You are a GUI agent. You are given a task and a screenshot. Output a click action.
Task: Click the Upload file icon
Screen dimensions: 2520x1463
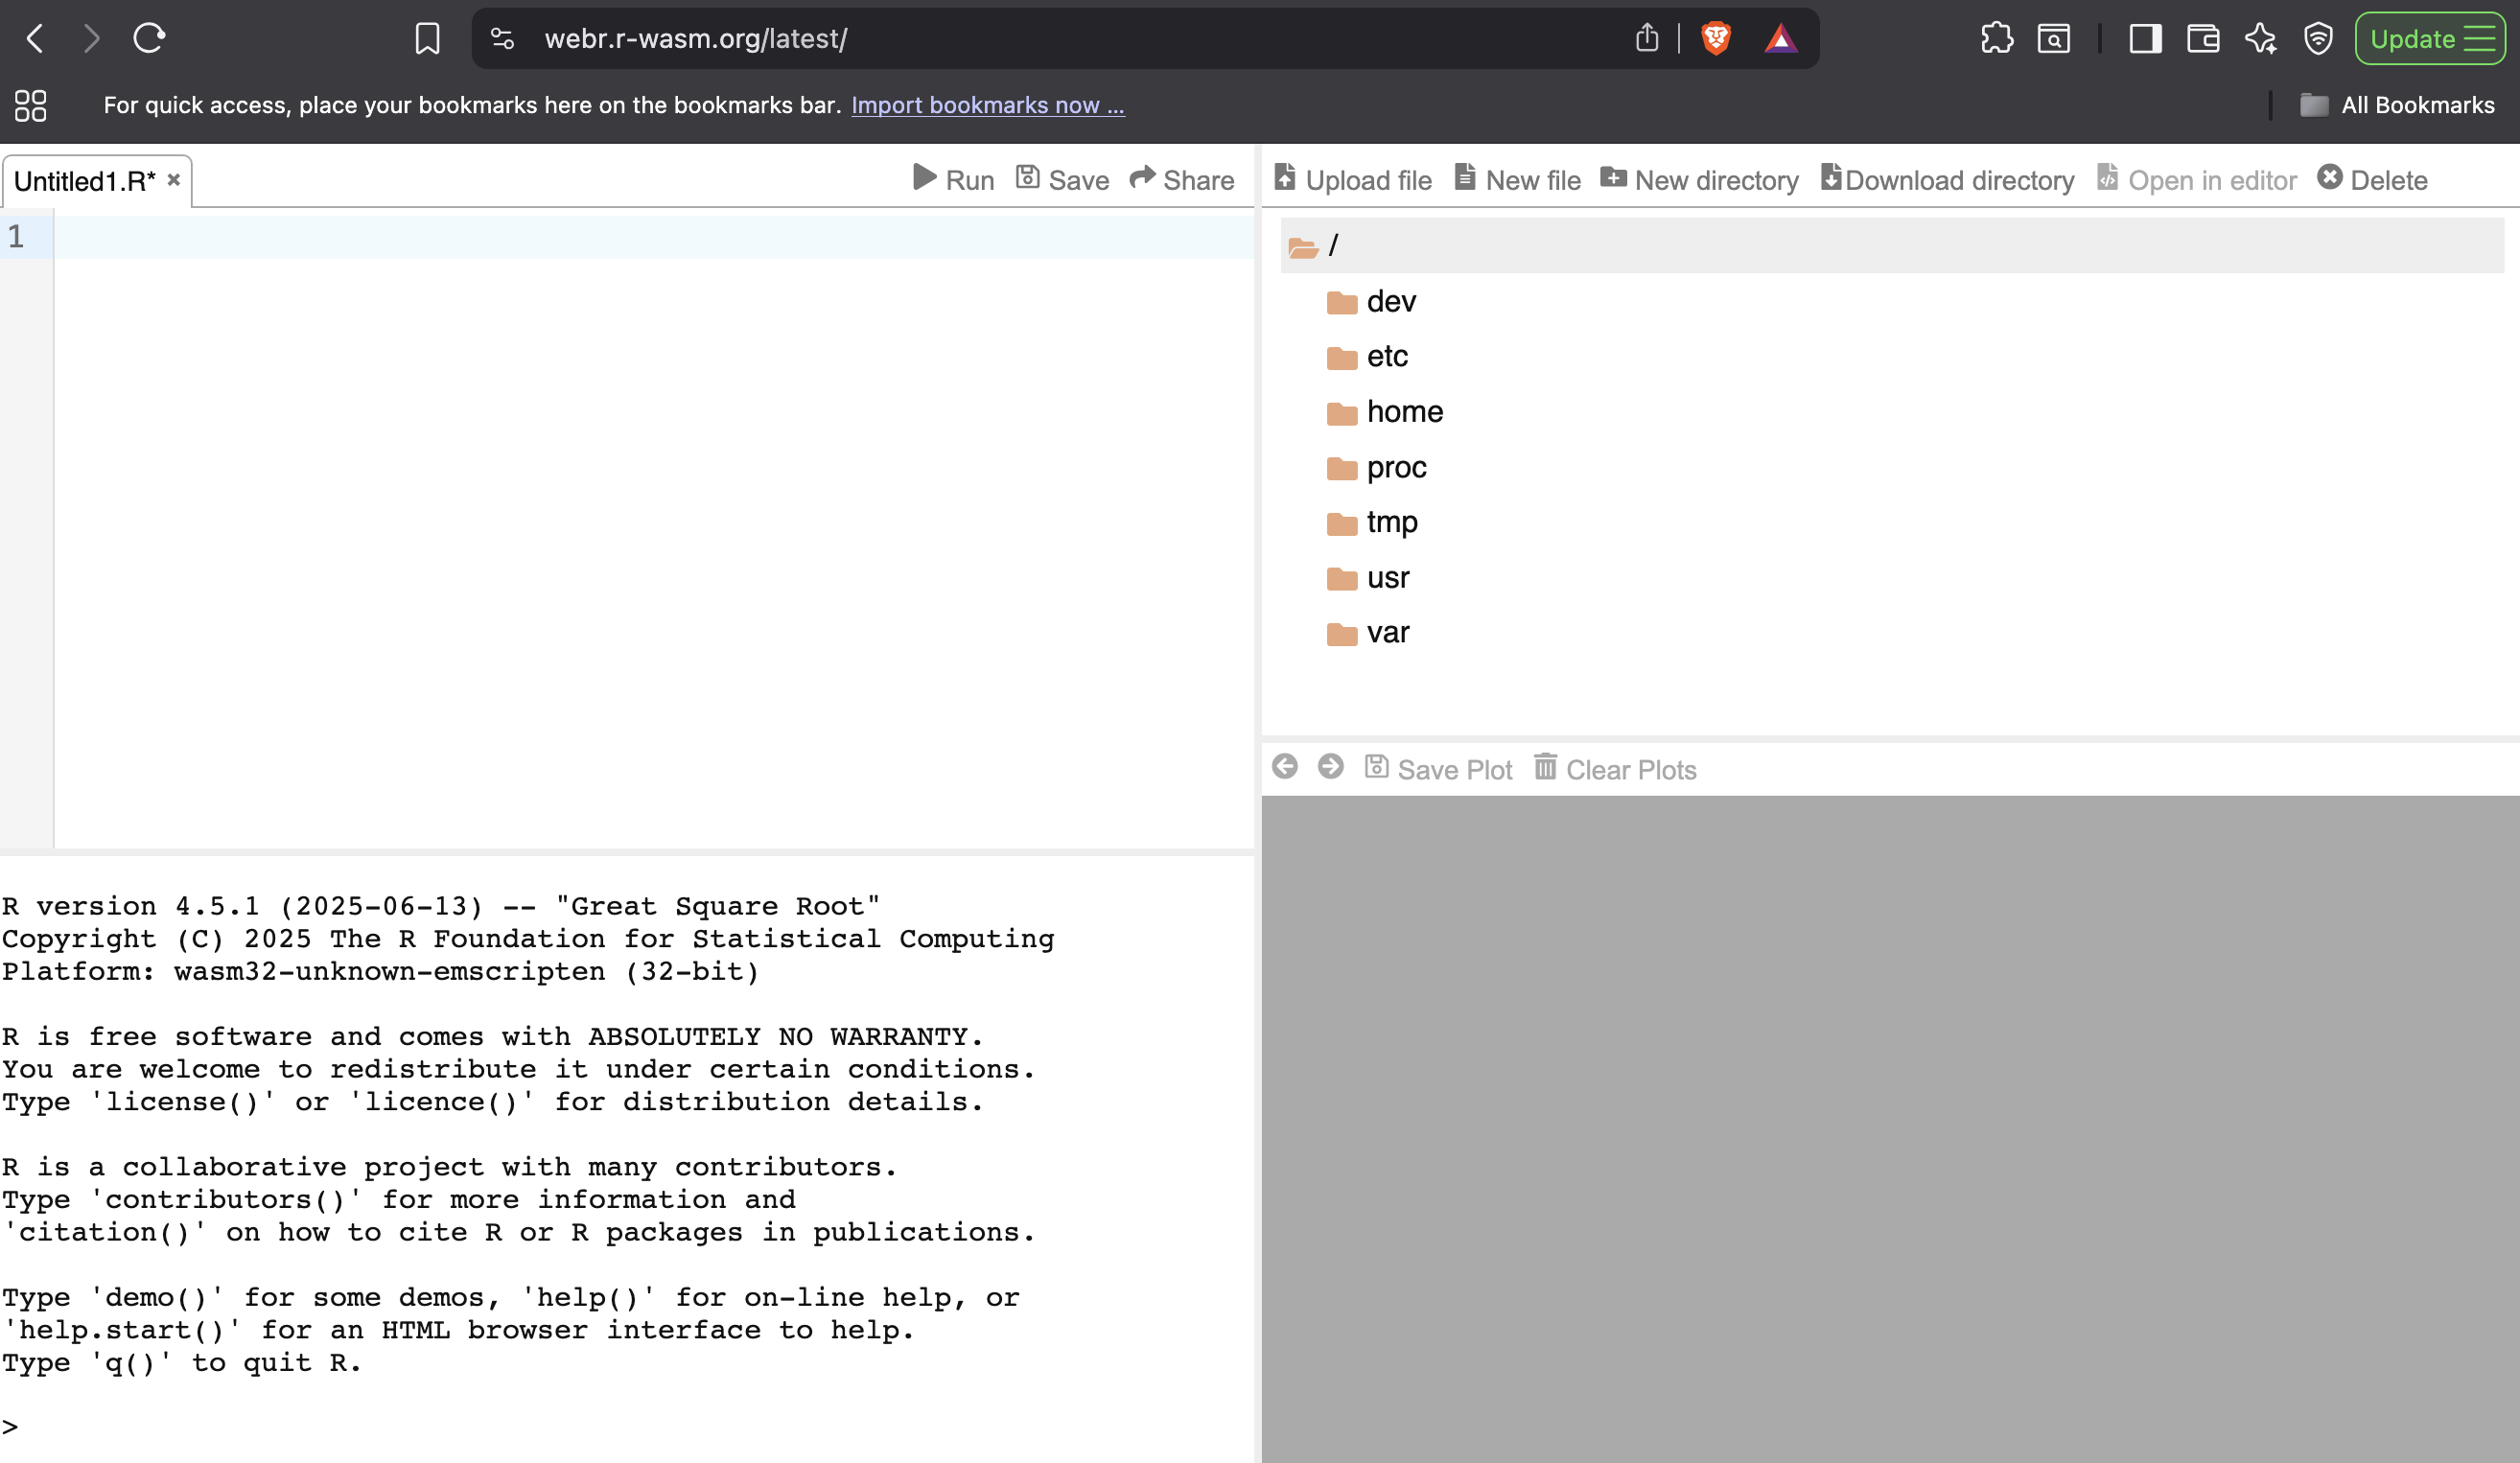(1286, 179)
